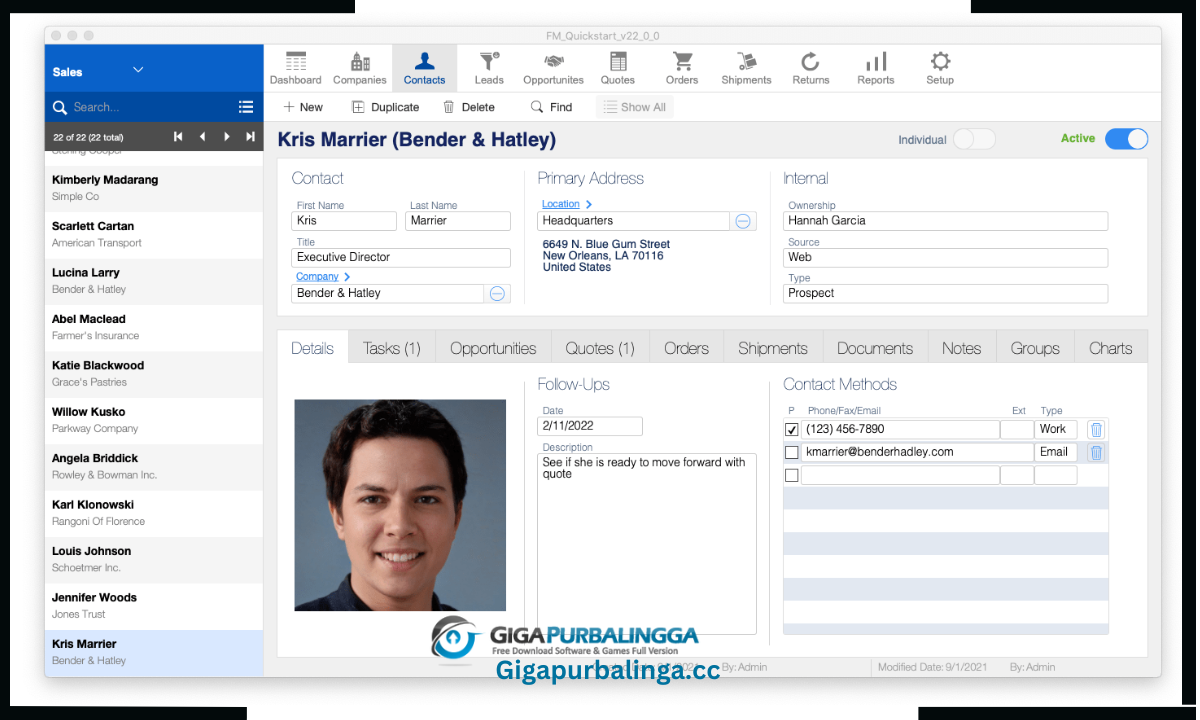Switch to the Charts tab
Image resolution: width=1200 pixels, height=720 pixels.
[1111, 348]
